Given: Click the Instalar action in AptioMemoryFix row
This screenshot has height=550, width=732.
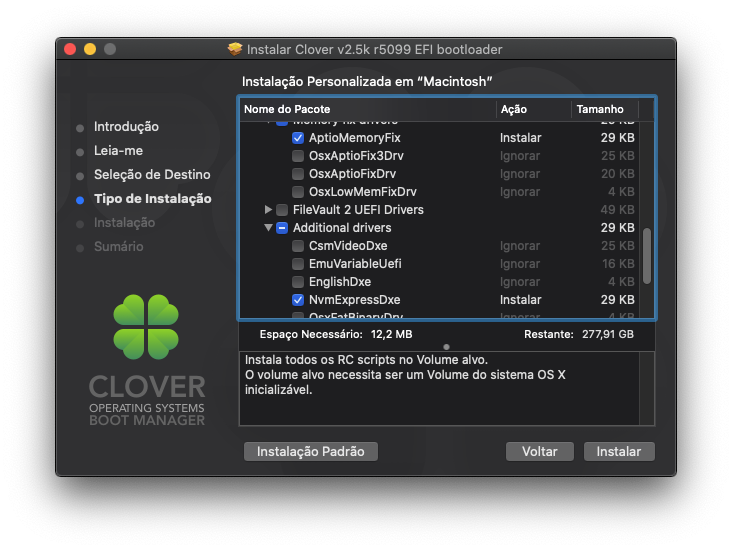Looking at the screenshot, I should click(x=521, y=138).
